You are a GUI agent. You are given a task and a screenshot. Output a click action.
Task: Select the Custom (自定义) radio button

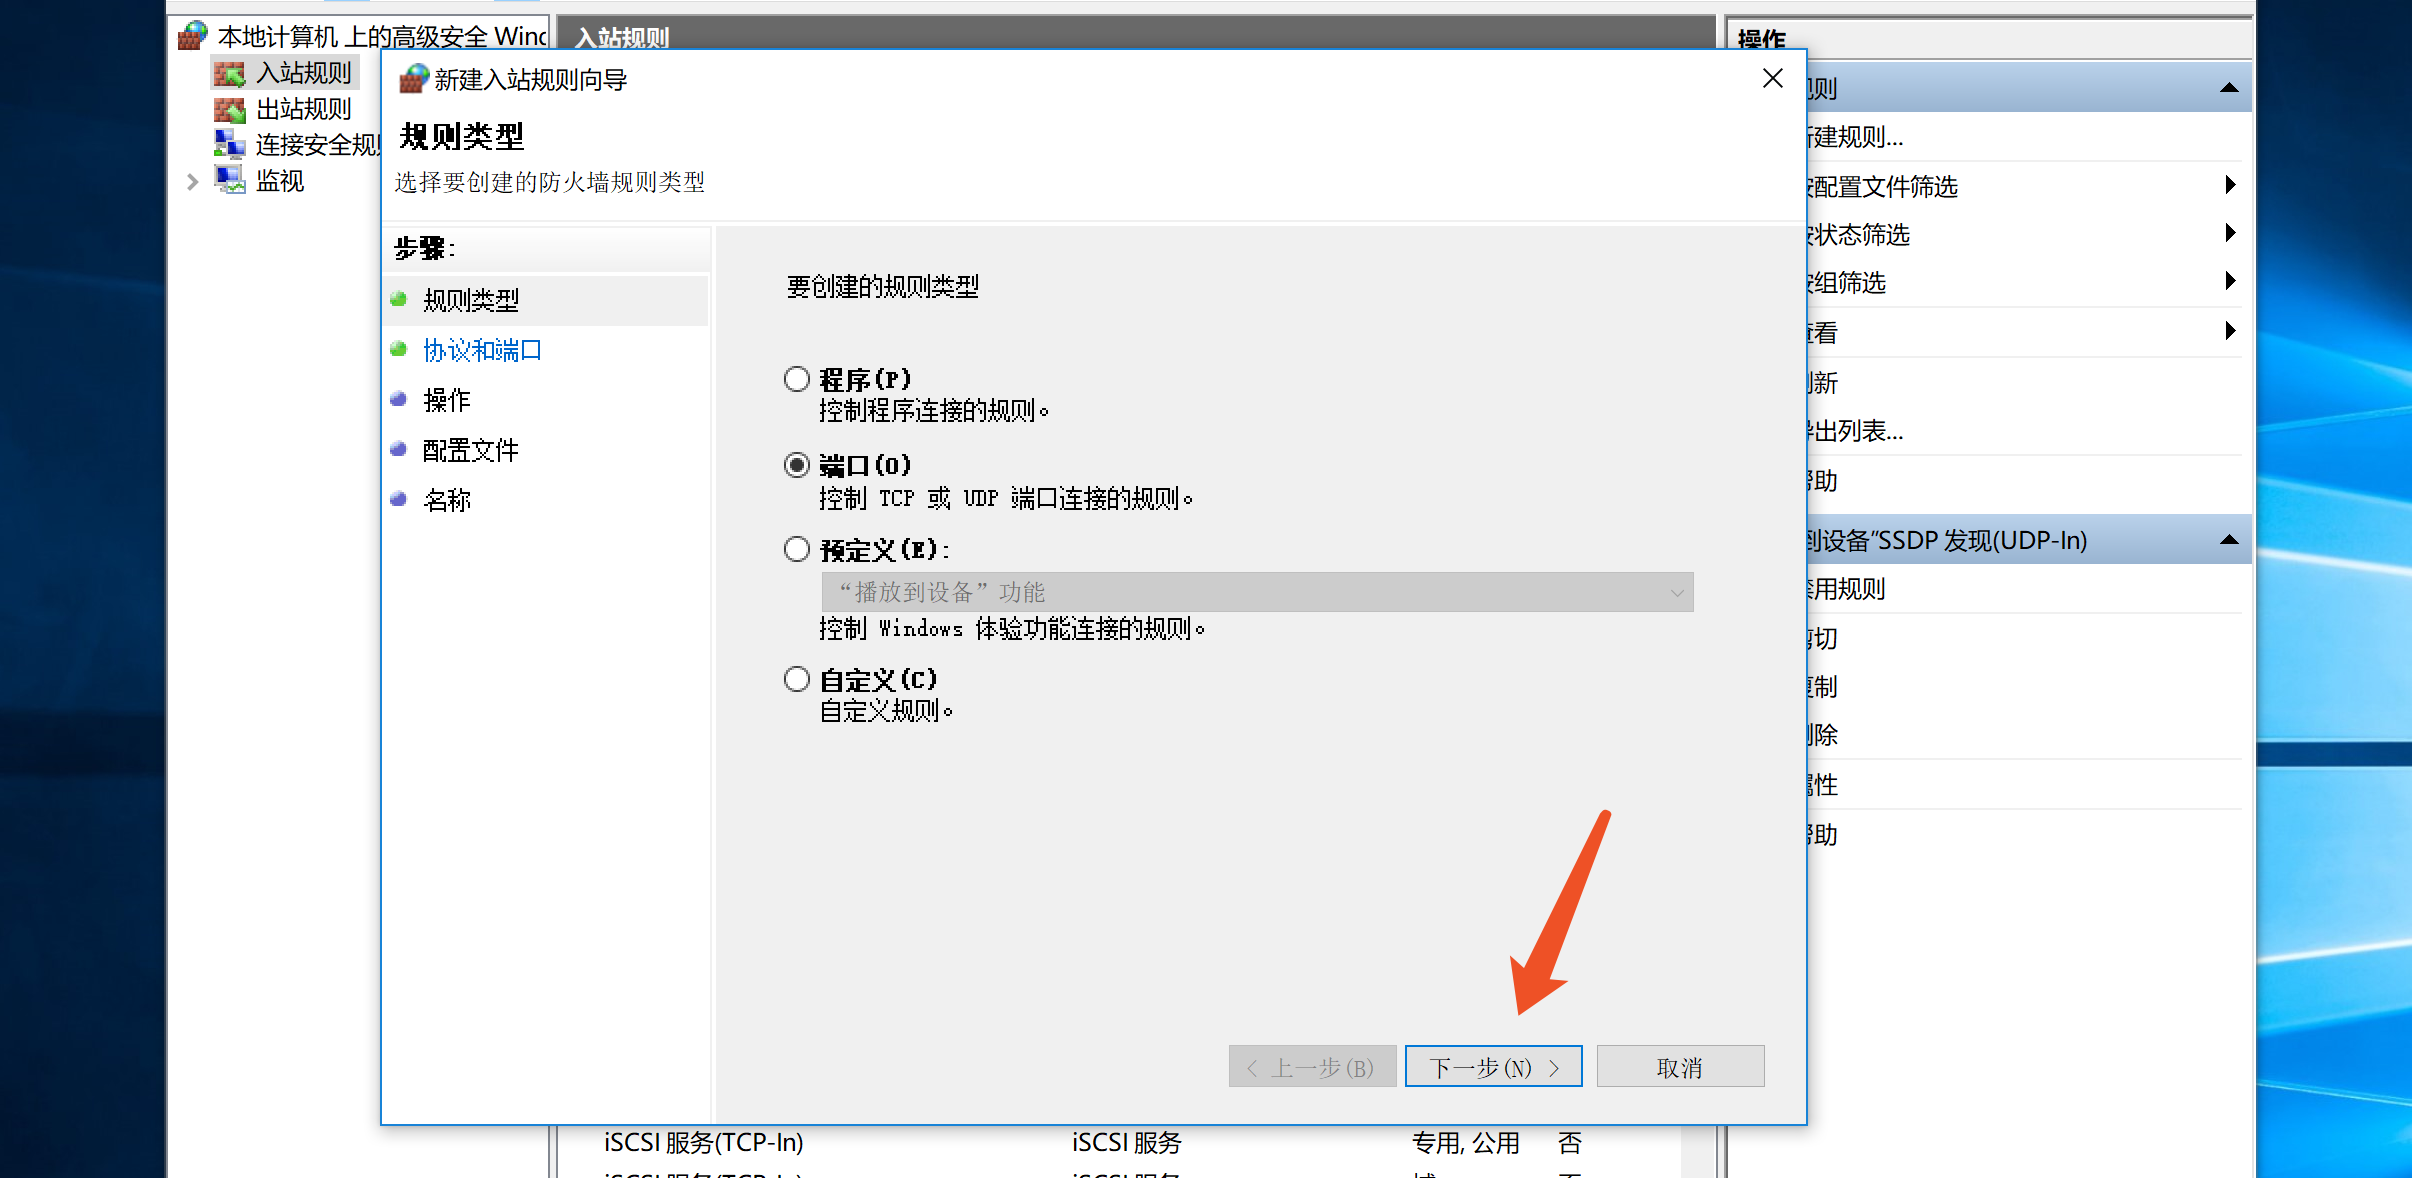click(x=796, y=680)
